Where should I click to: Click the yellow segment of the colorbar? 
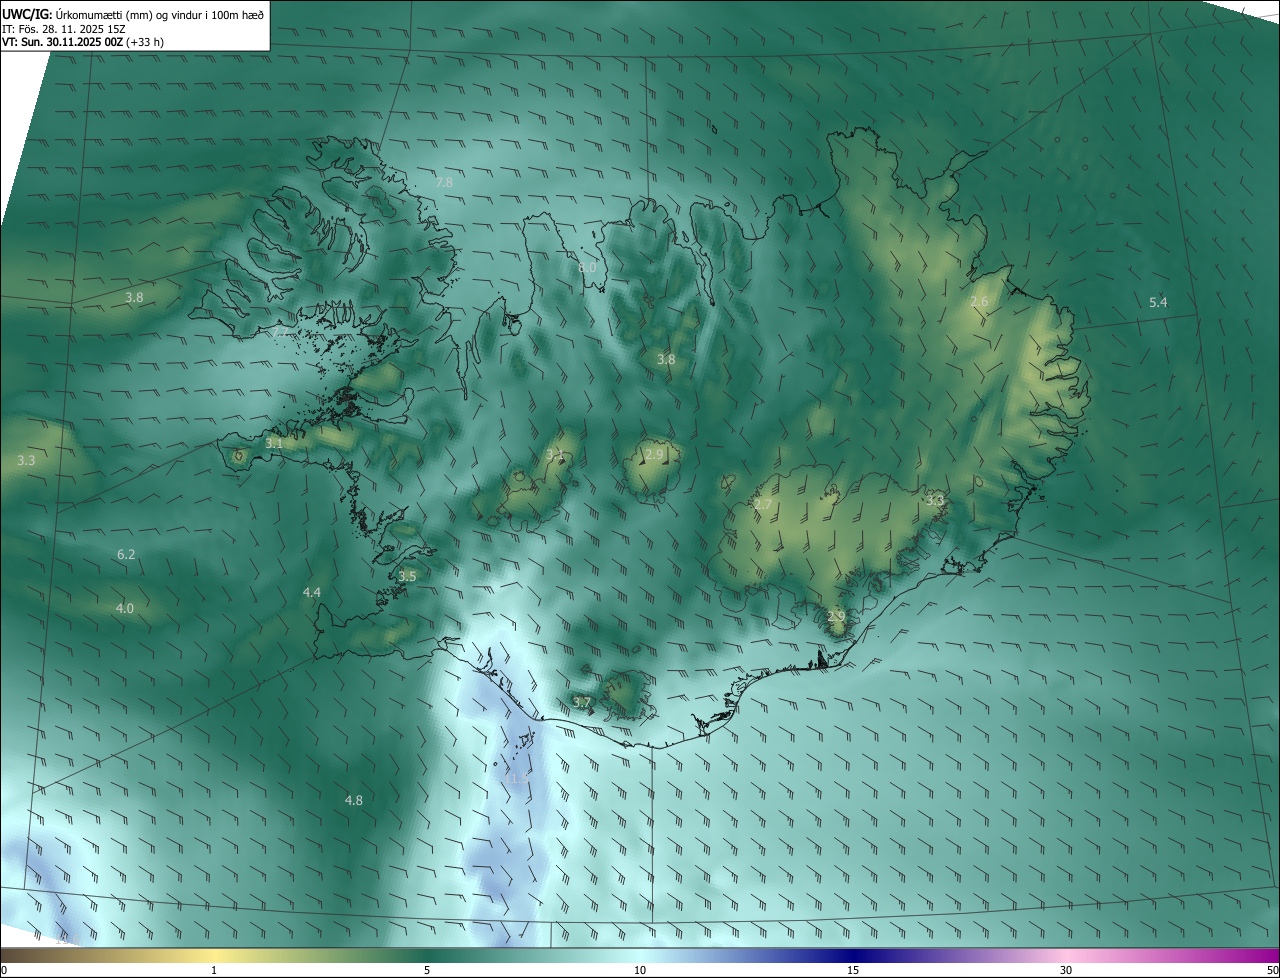click(215, 956)
